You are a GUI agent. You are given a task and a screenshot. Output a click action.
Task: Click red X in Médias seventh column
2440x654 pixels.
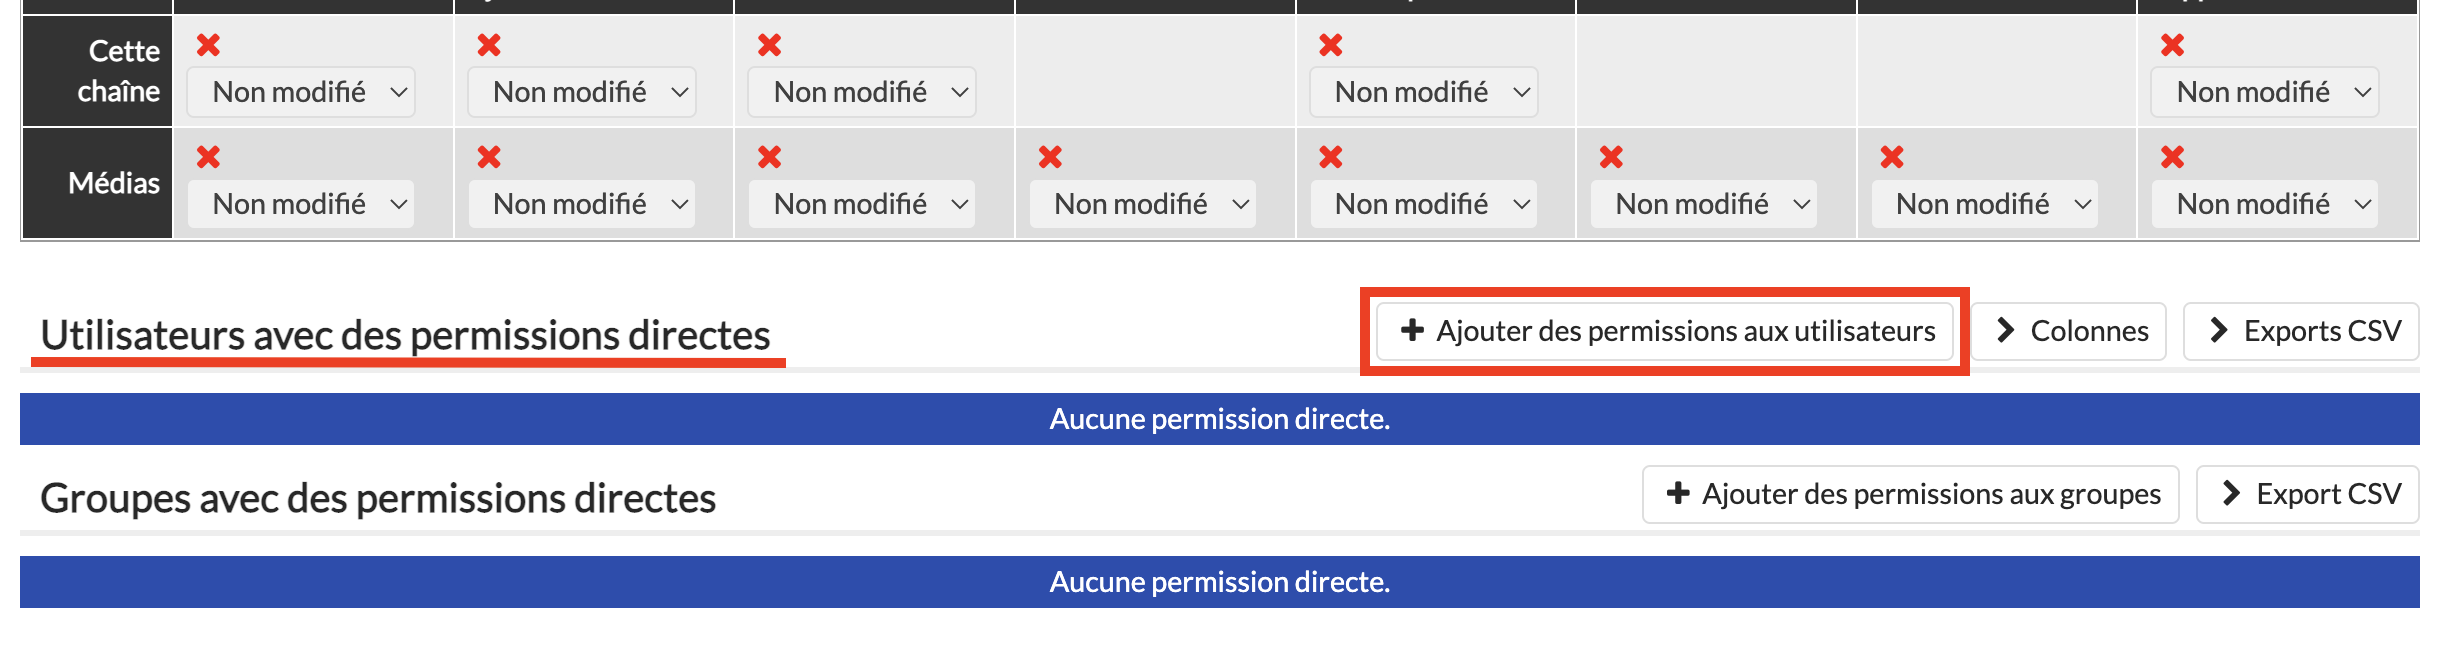click(1892, 157)
